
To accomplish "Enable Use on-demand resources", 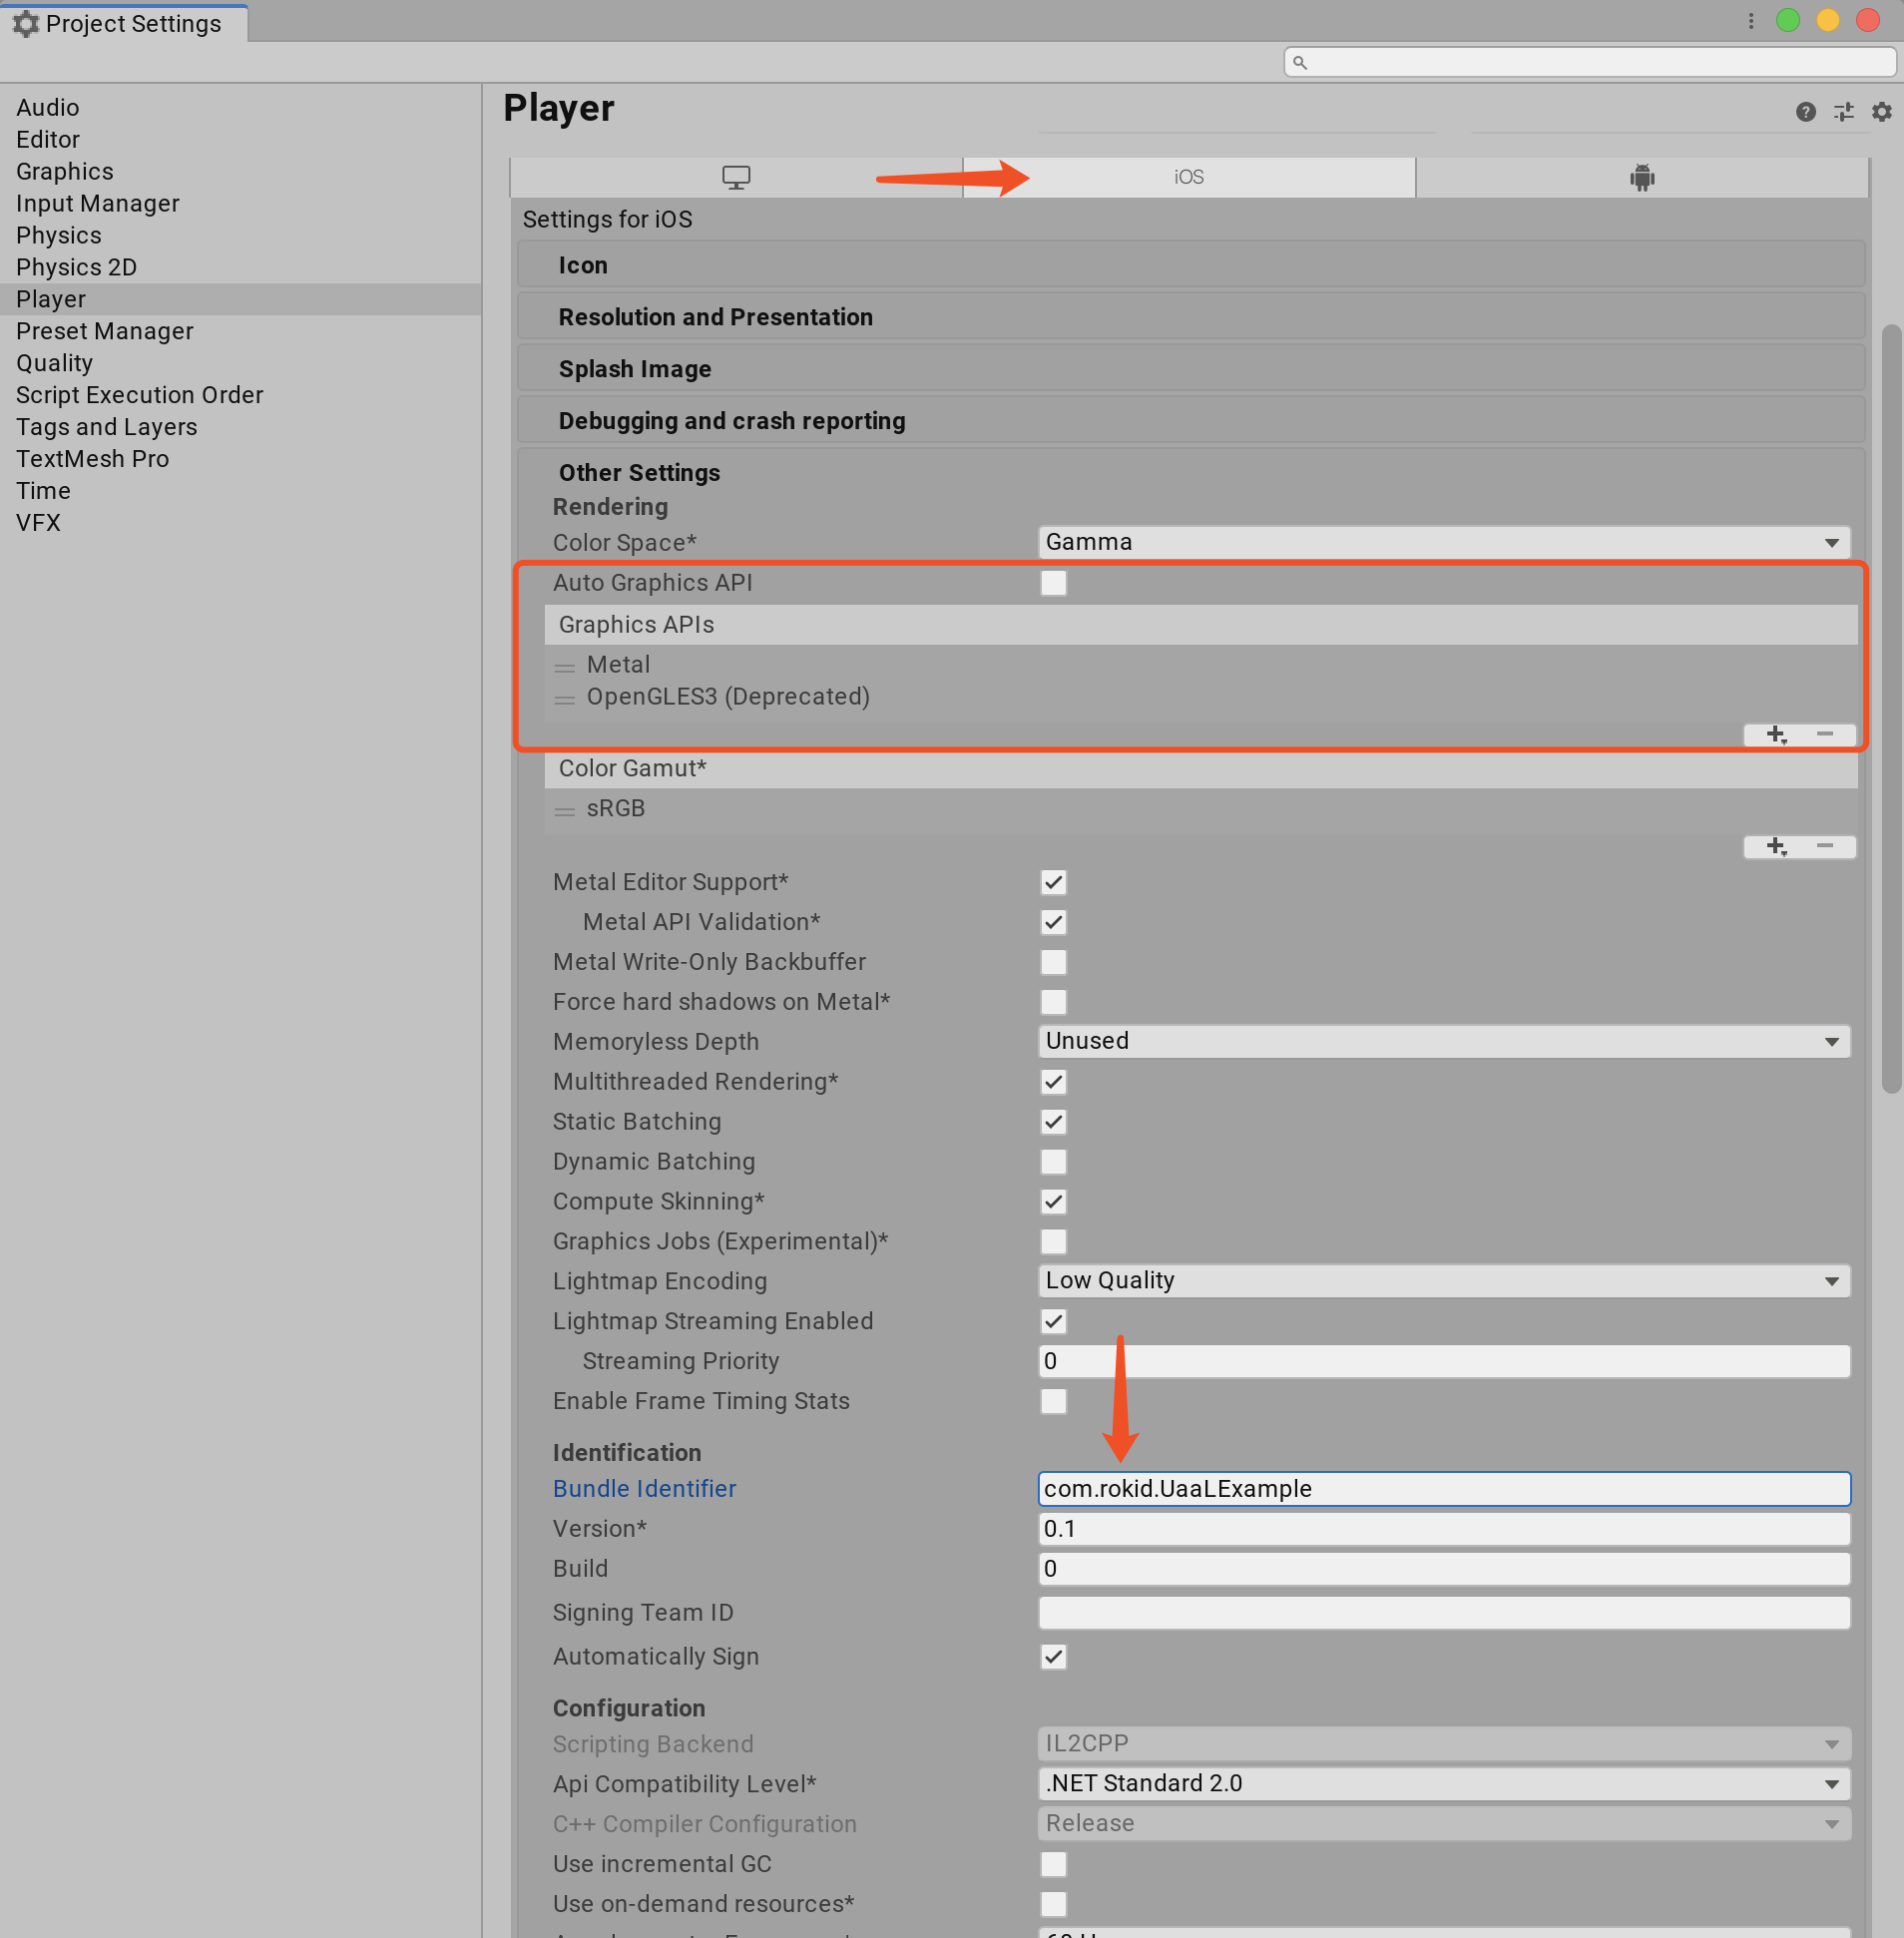I will click(x=1053, y=1905).
